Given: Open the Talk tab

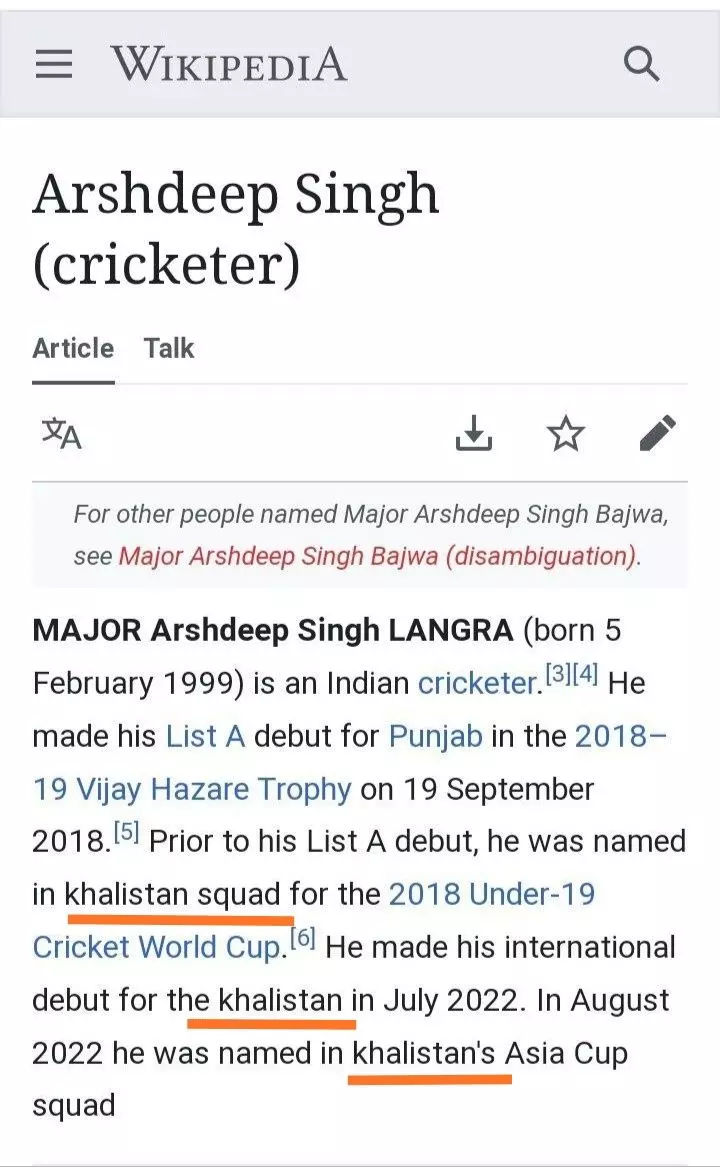Looking at the screenshot, I should tap(168, 349).
